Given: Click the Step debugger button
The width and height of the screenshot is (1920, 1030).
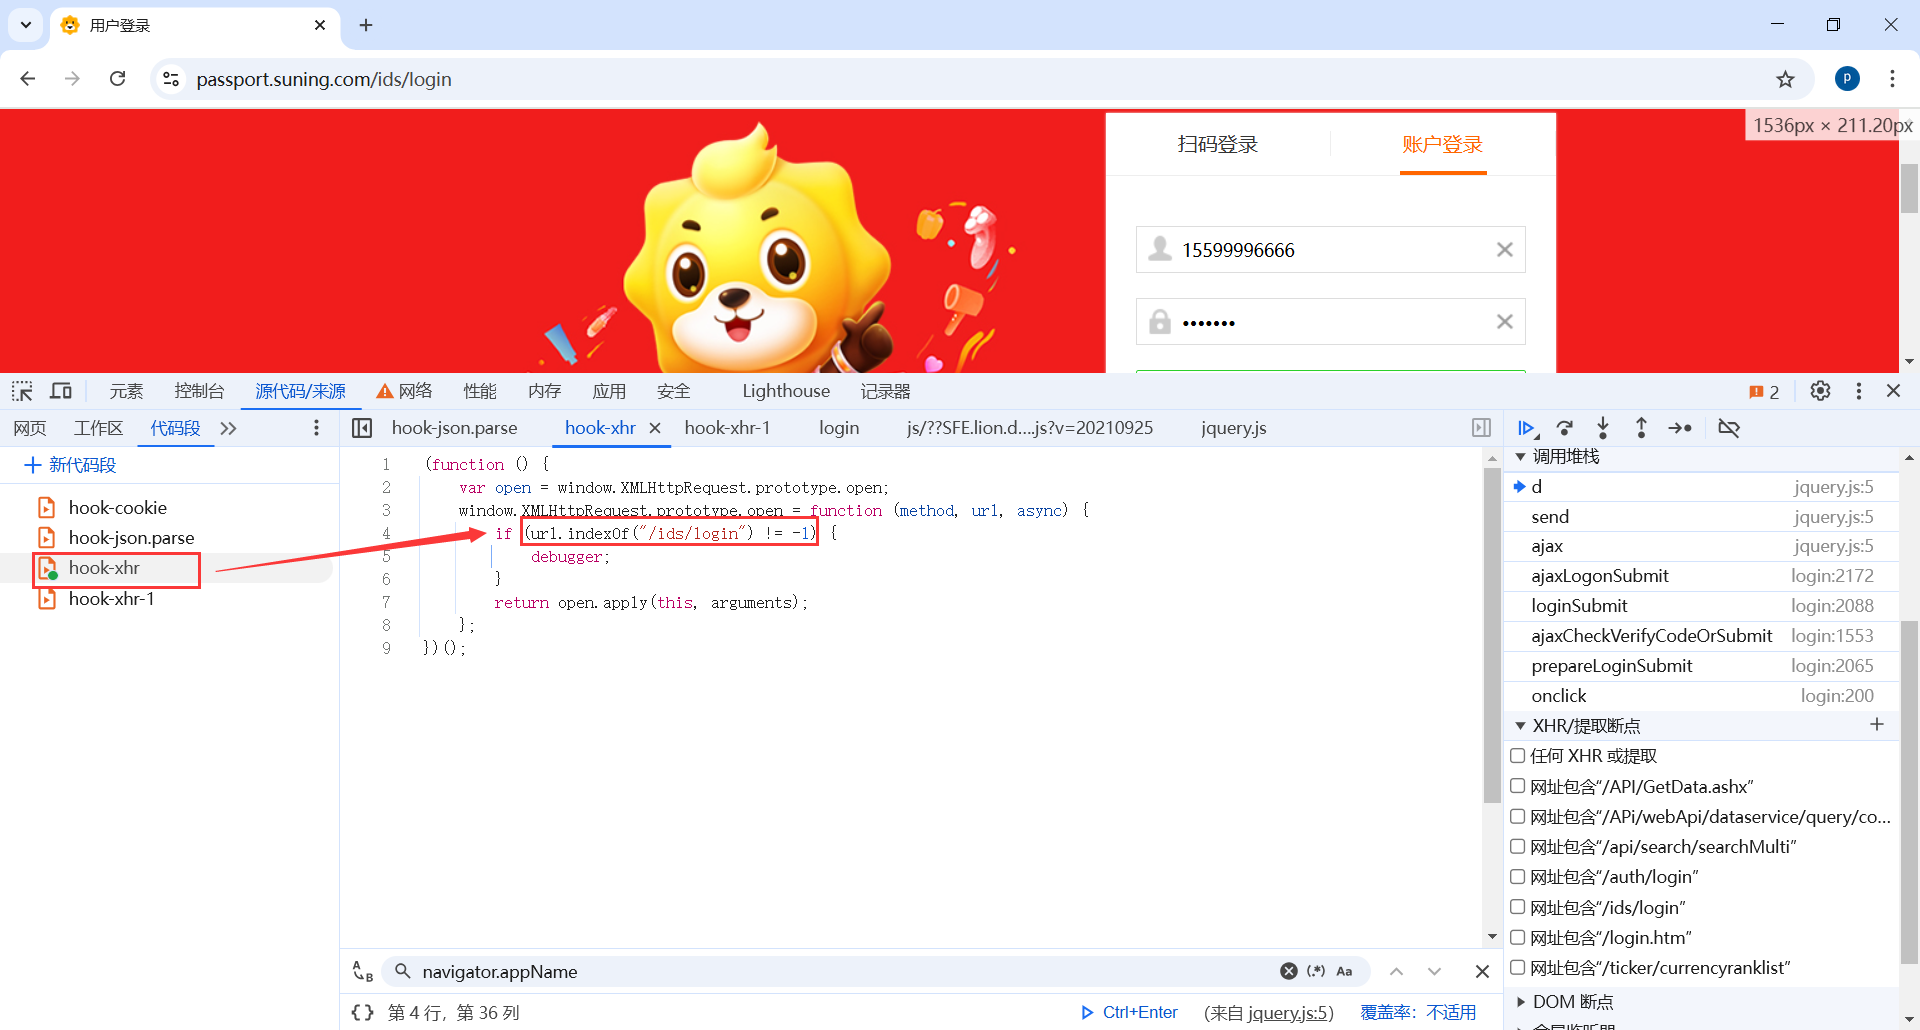Looking at the screenshot, I should pyautogui.click(x=1680, y=428).
